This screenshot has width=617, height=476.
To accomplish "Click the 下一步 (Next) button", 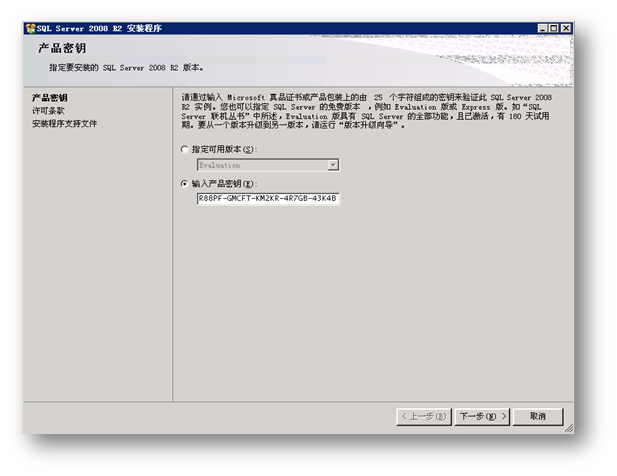I will [x=482, y=416].
